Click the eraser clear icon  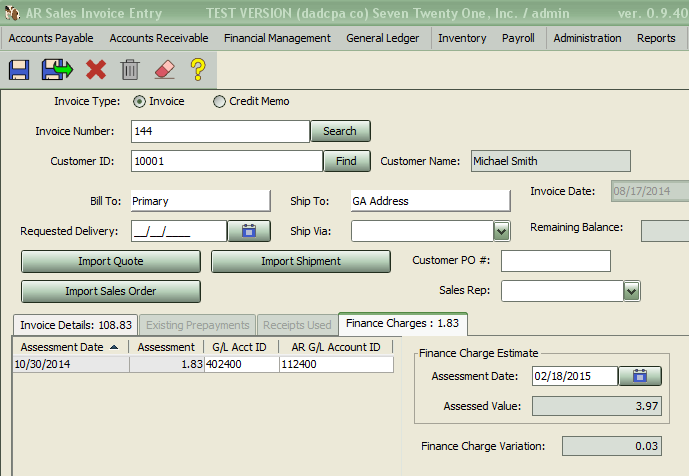point(165,69)
